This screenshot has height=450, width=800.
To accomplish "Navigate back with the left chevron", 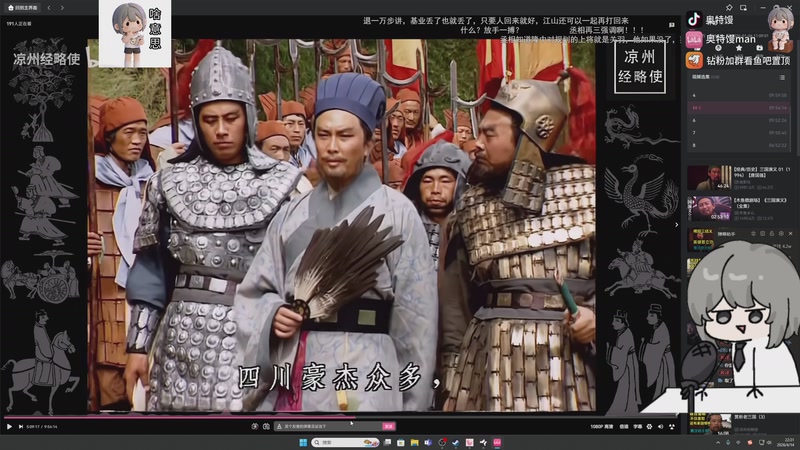I will point(49,8).
